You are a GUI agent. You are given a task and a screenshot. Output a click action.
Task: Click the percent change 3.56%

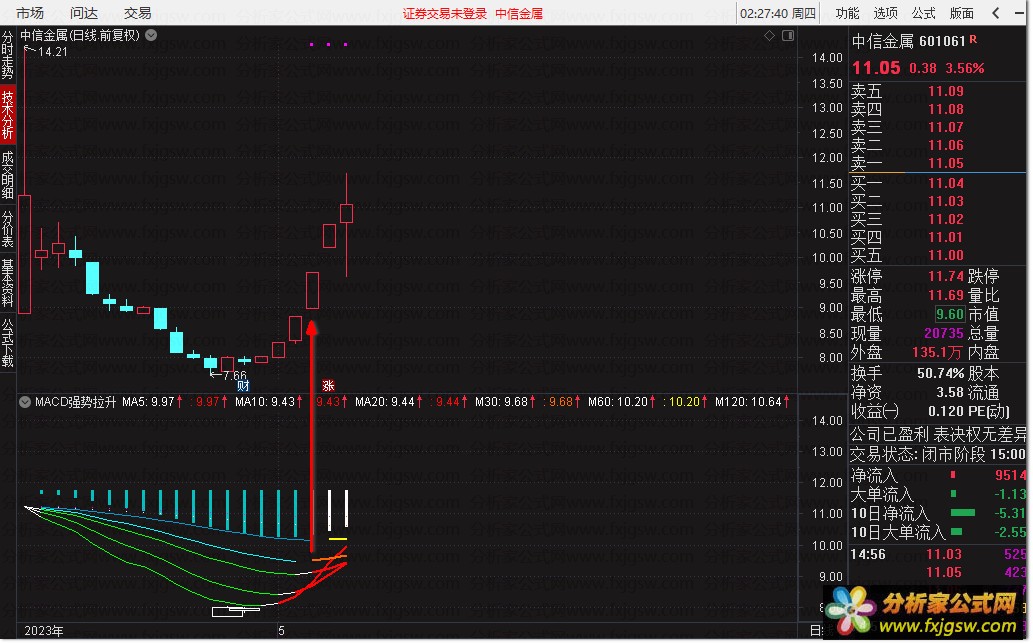pyautogui.click(x=964, y=69)
